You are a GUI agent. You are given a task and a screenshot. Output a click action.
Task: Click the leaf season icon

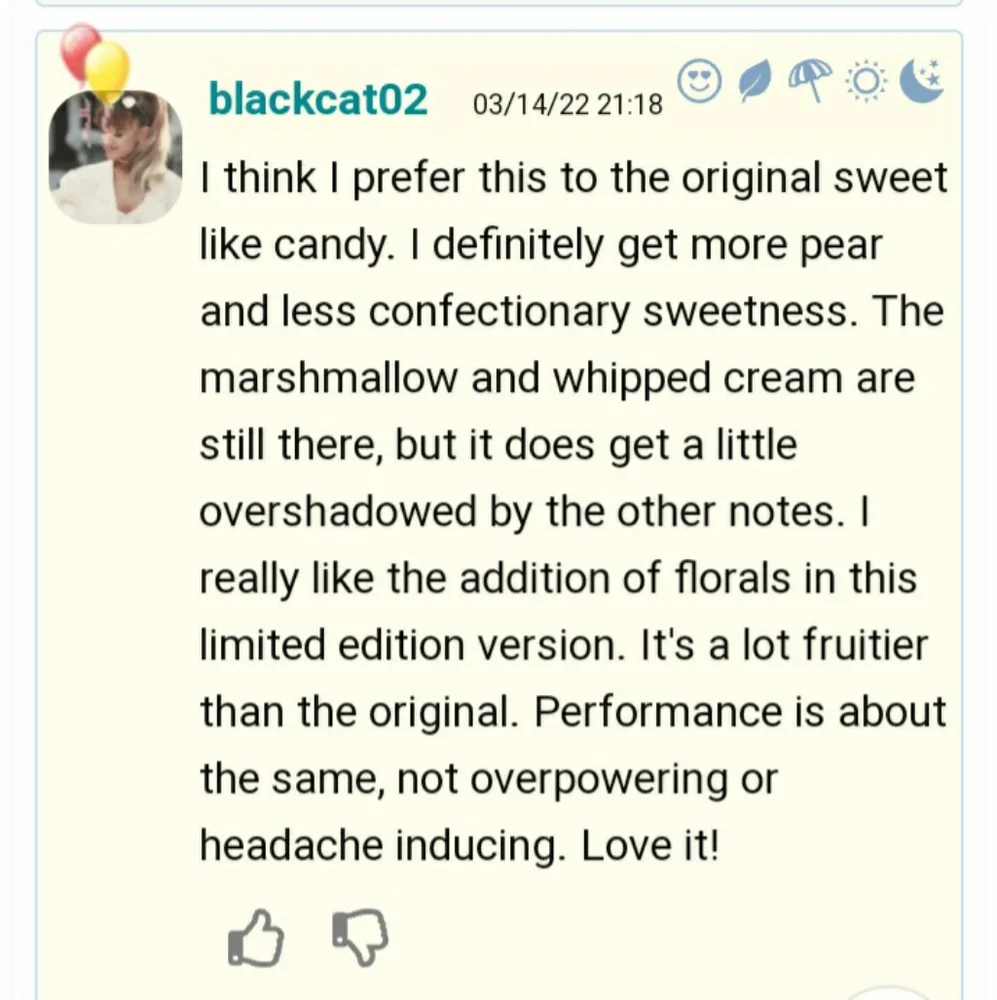[755, 83]
